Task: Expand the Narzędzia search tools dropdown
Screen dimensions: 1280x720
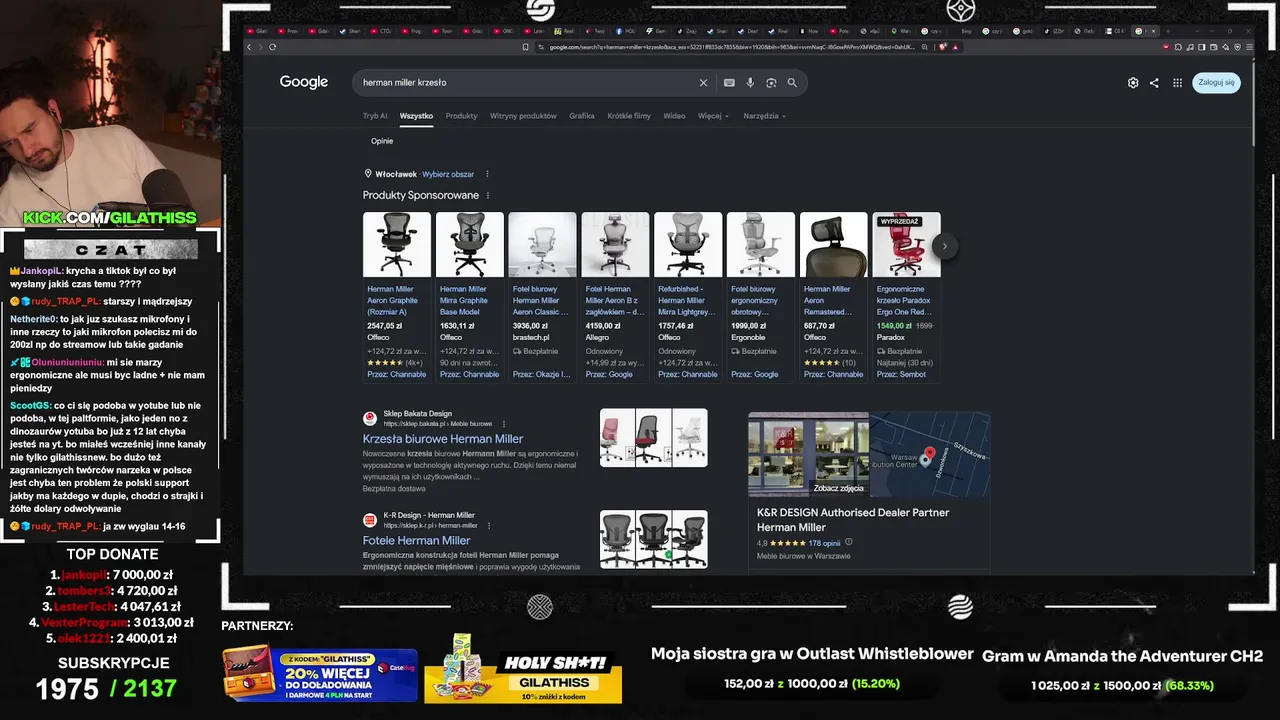Action: point(764,116)
